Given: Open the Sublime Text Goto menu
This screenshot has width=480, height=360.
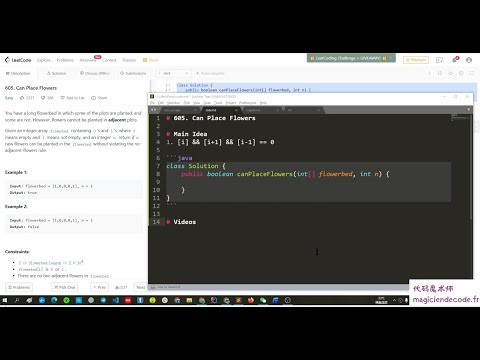Looking at the screenshot, I should coord(207,103).
